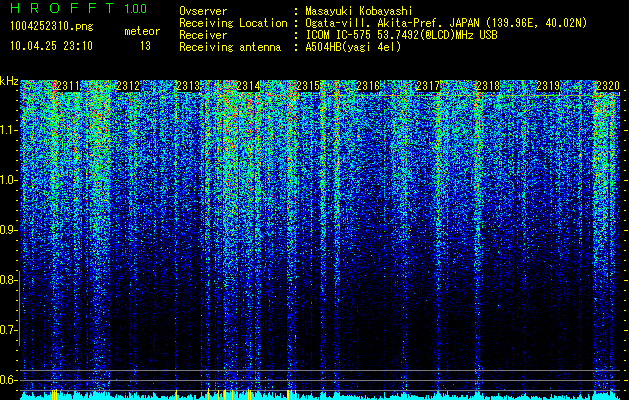Click the kHz axis unit label
Screen dimensions: 629x400
coord(9,81)
